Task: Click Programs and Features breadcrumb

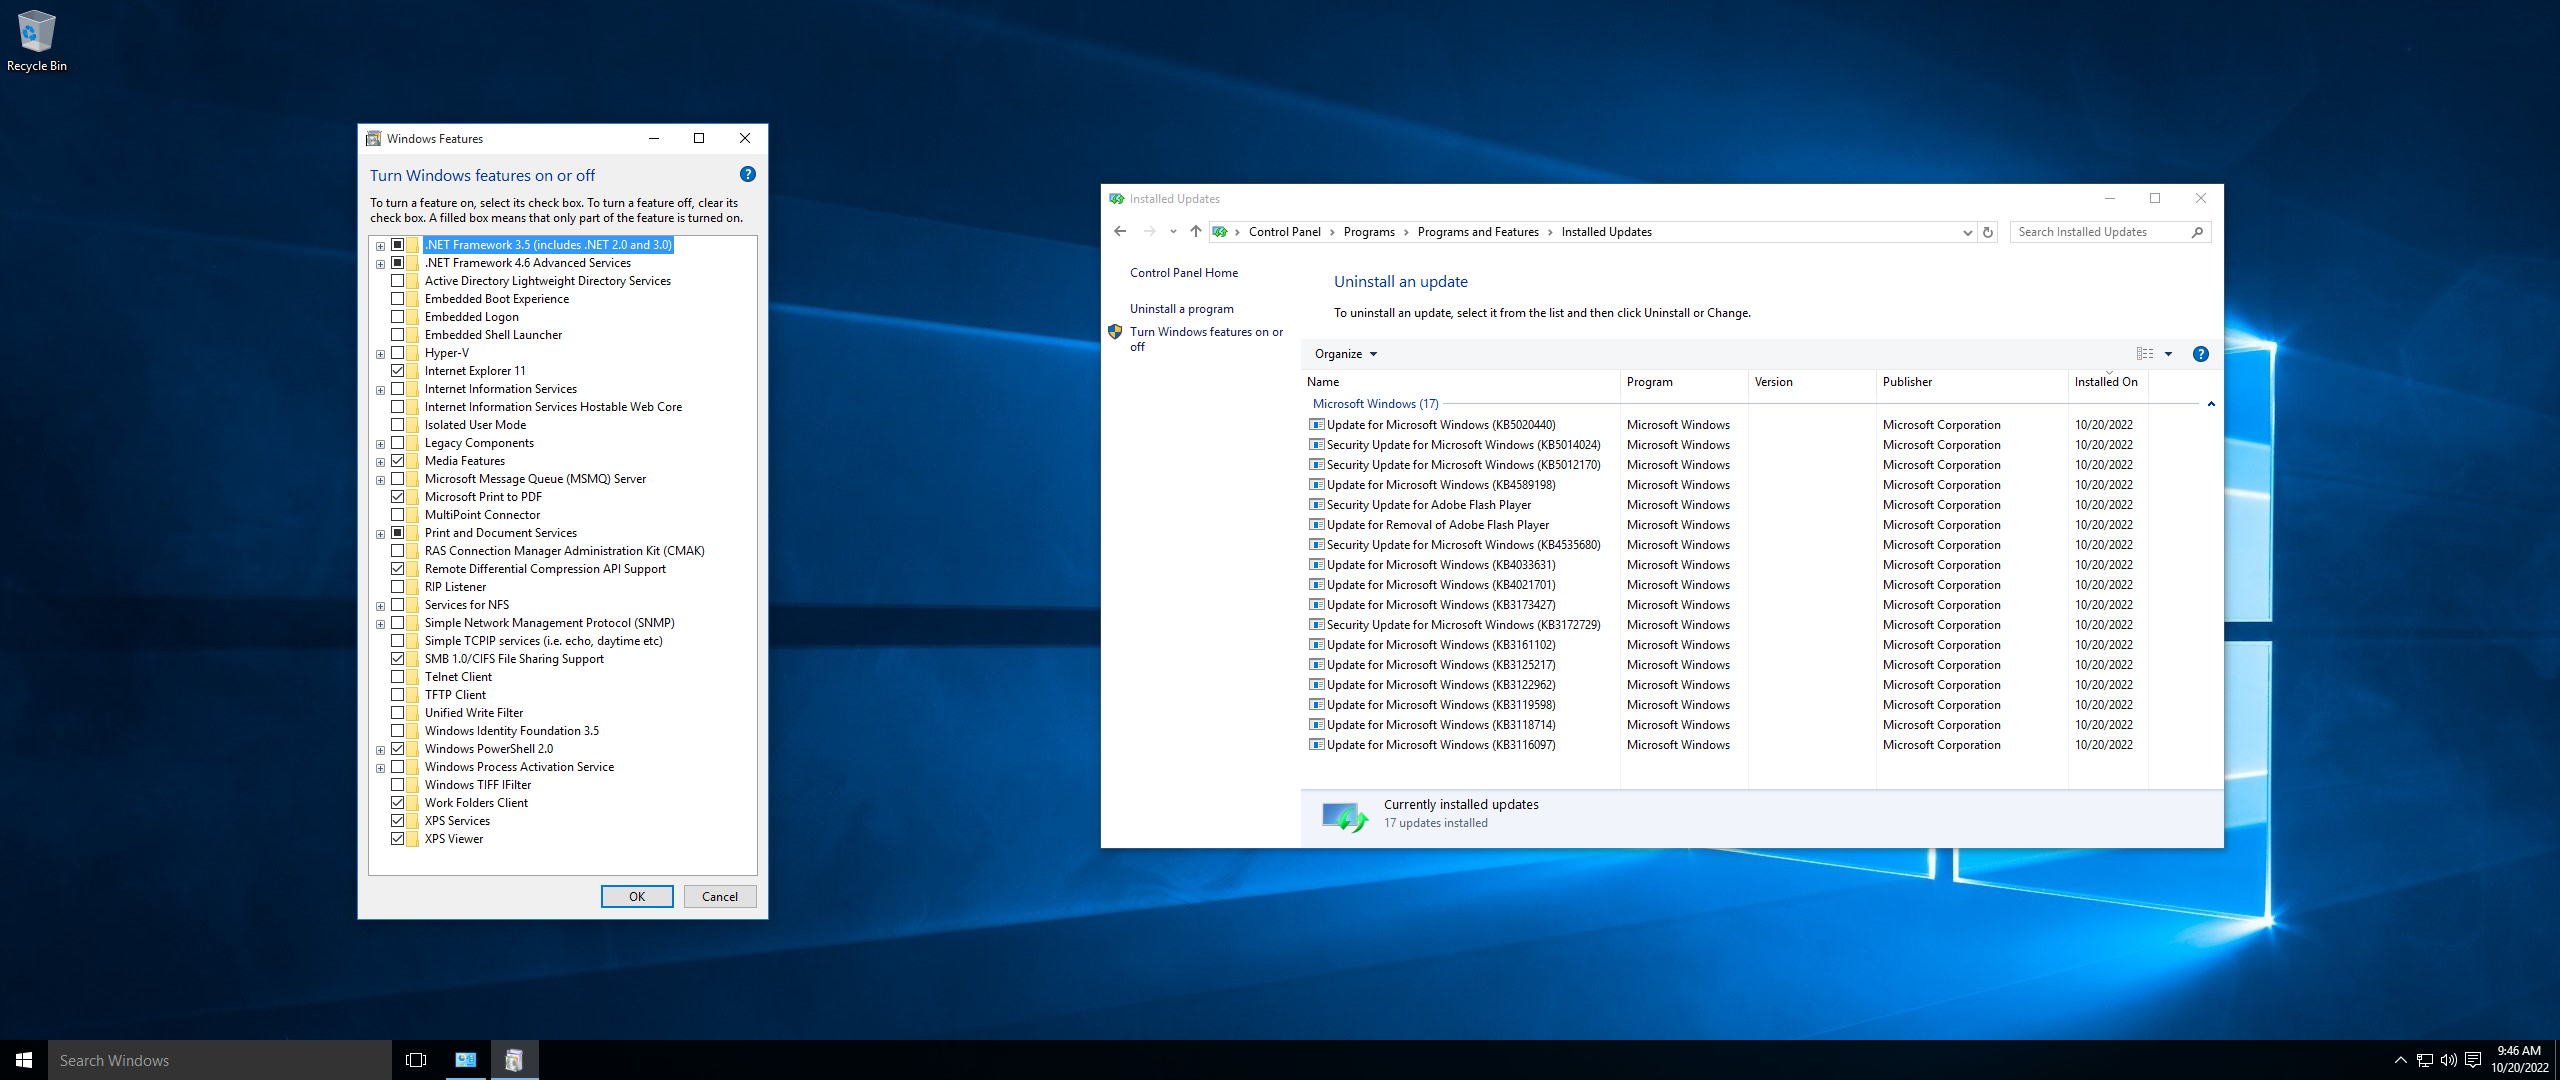Action: coord(1478,232)
